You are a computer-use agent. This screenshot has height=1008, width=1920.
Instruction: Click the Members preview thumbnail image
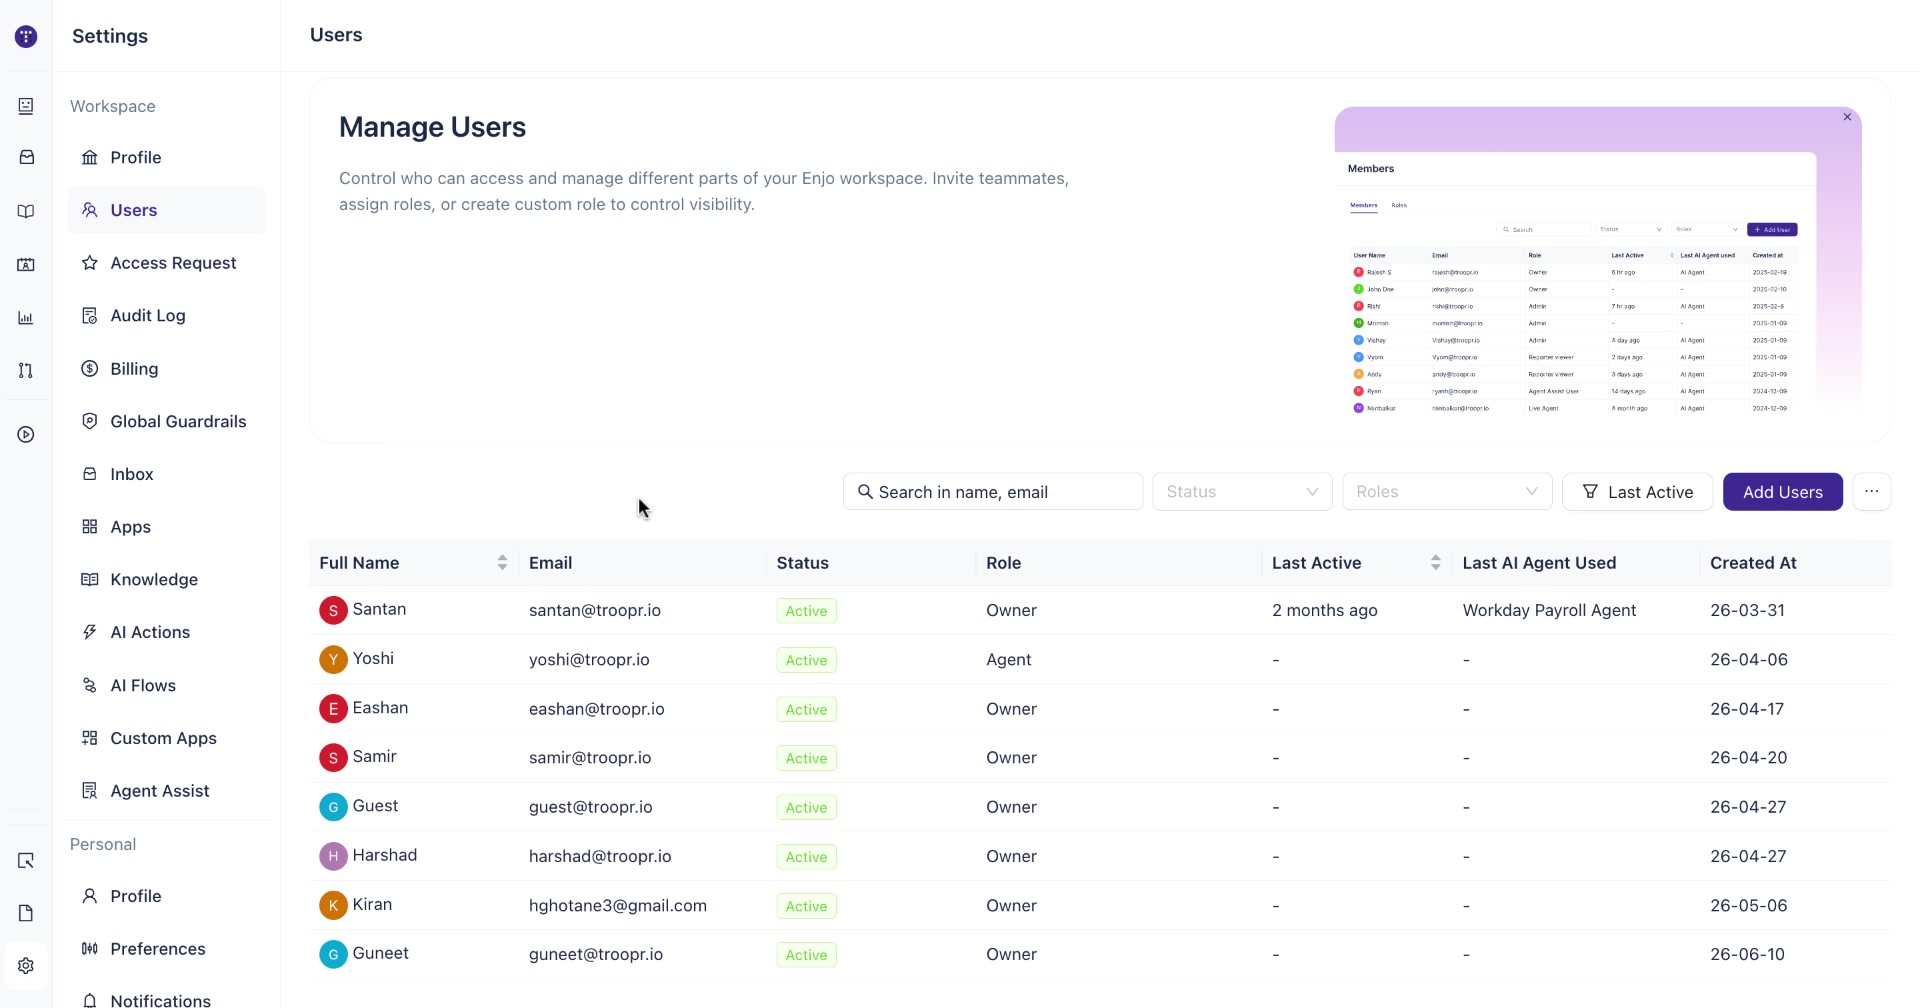[x=1598, y=262]
